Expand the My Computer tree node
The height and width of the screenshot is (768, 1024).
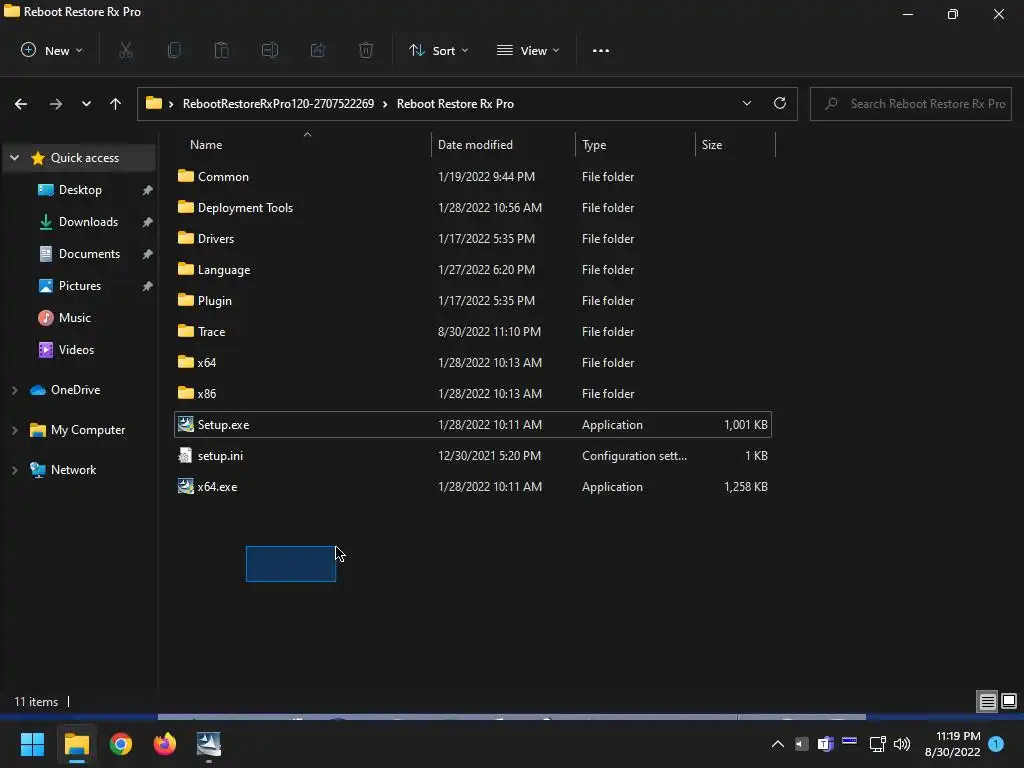pyautogui.click(x=14, y=430)
